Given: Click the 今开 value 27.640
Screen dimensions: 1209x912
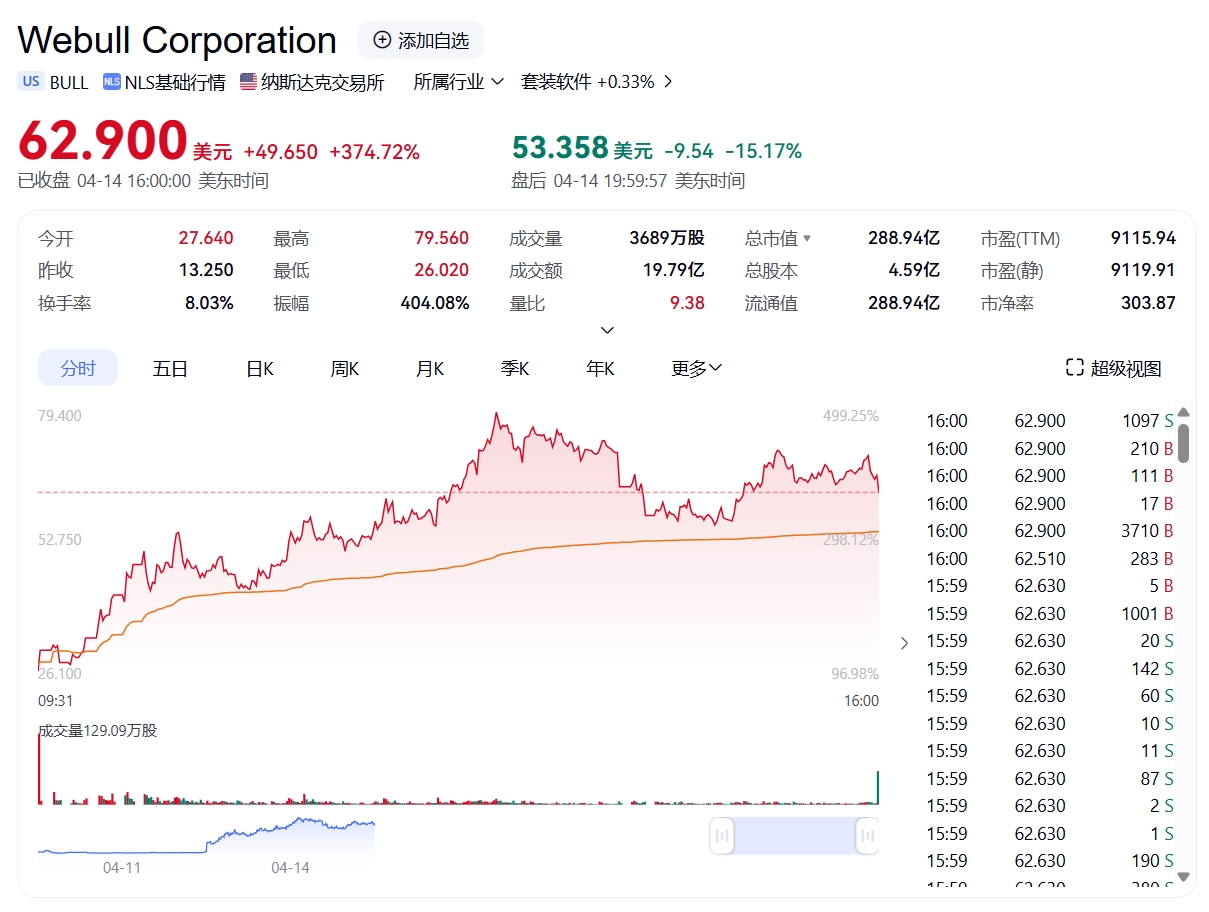Looking at the screenshot, I should (x=206, y=238).
